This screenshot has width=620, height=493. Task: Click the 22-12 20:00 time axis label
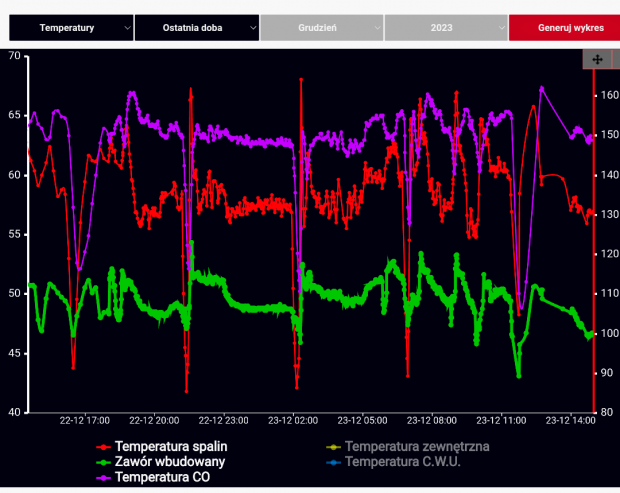(x=154, y=421)
